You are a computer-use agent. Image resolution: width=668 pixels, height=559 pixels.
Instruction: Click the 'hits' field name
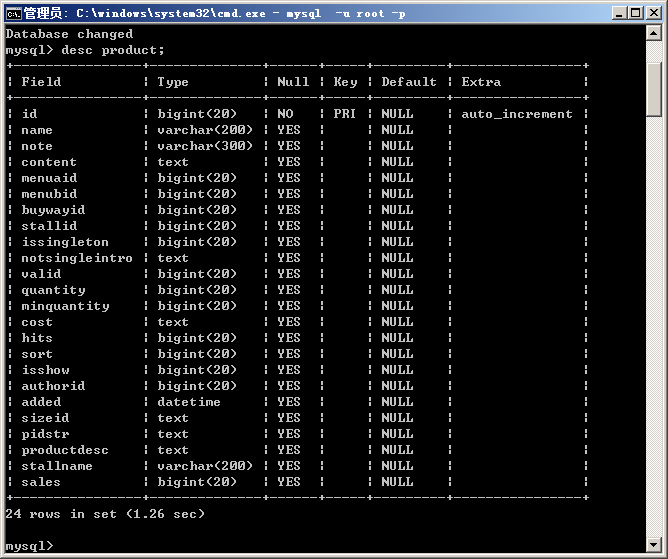coord(37,338)
